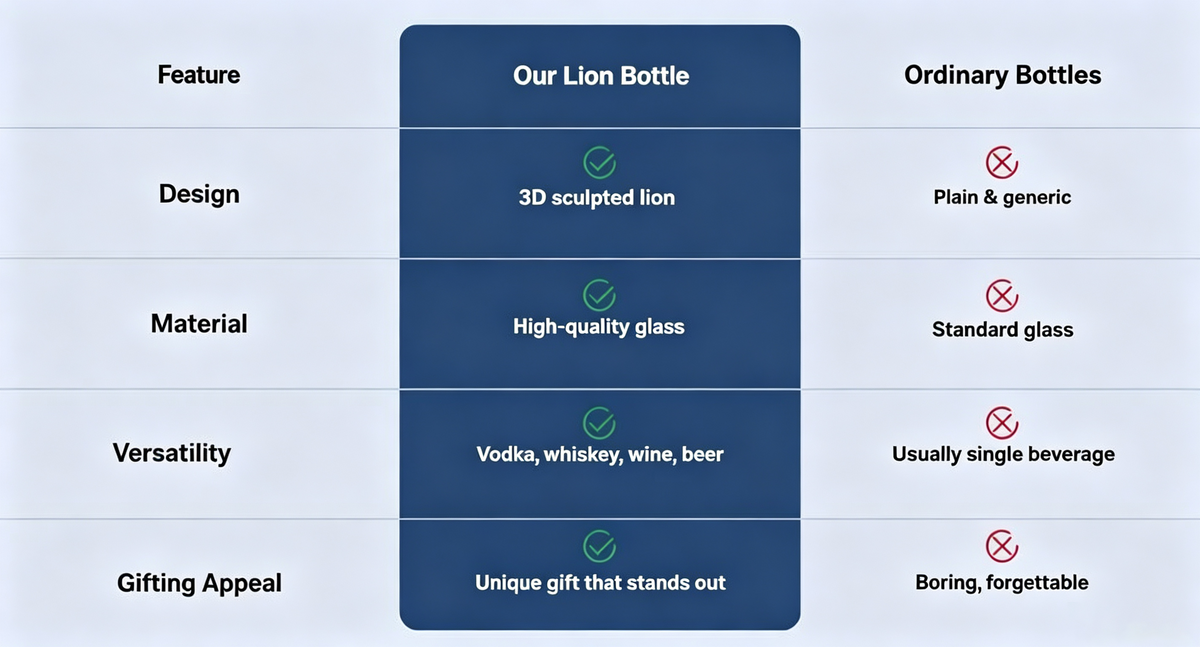Image resolution: width=1200 pixels, height=647 pixels.
Task: Click the Material row label
Action: 199,324
